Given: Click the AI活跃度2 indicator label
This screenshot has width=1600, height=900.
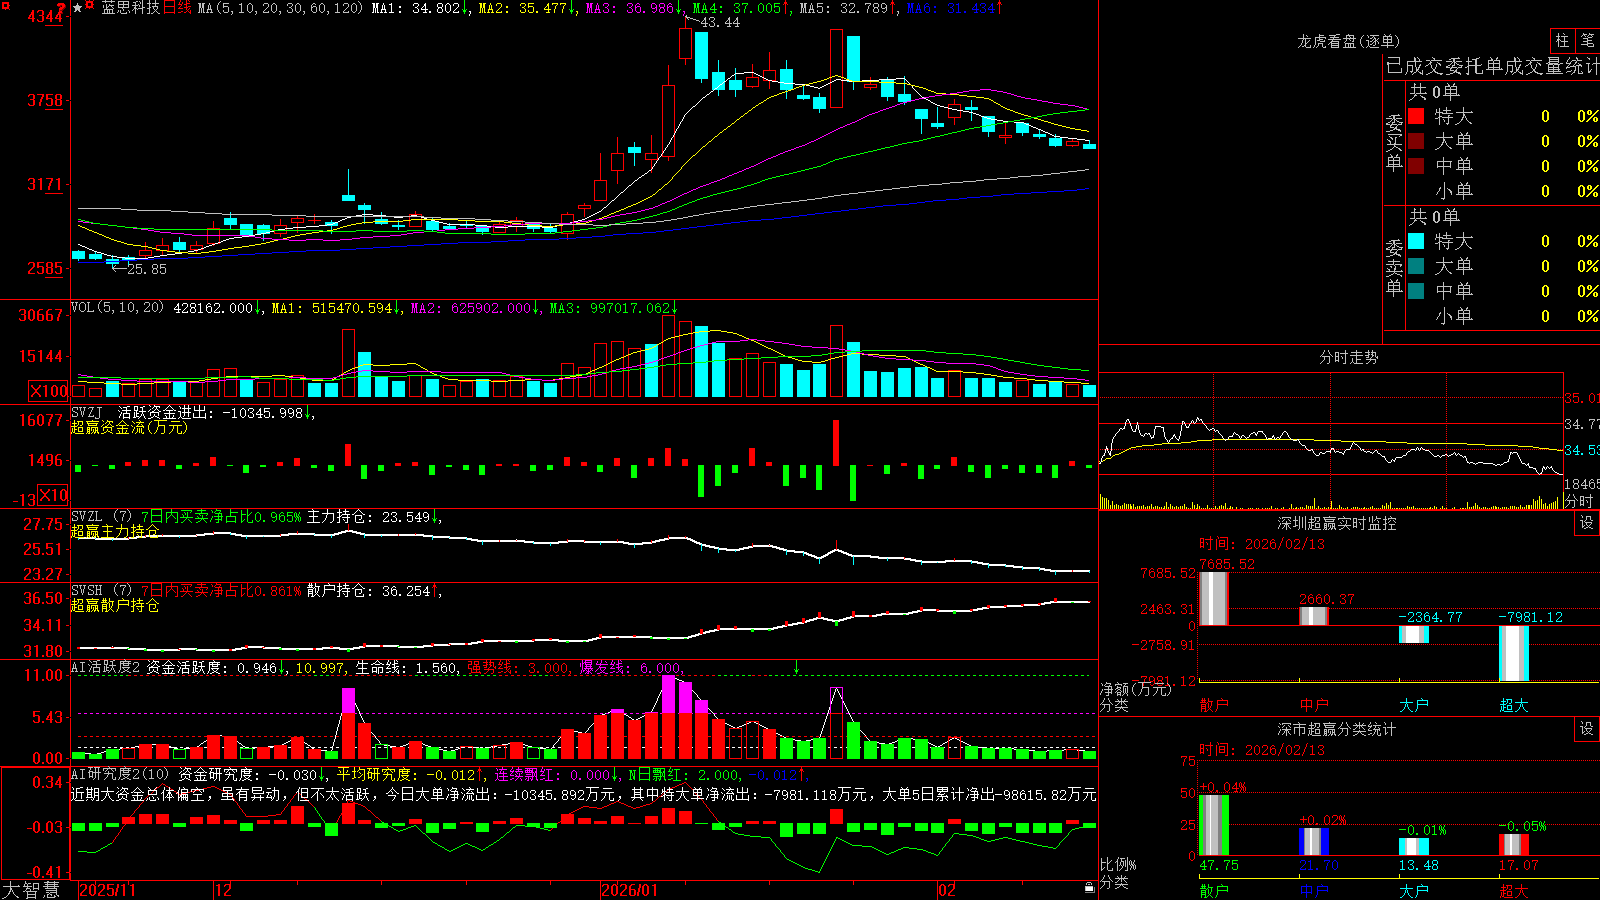Looking at the screenshot, I should 106,668.
